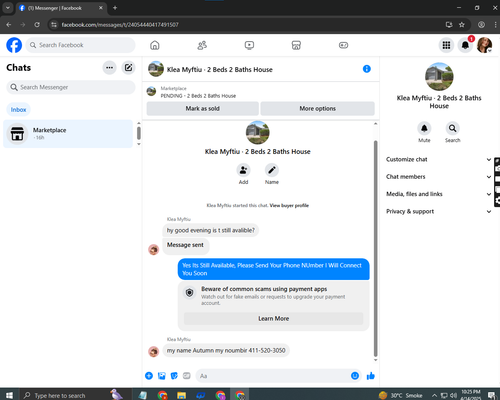Click Mark as sold button

pos(203,108)
